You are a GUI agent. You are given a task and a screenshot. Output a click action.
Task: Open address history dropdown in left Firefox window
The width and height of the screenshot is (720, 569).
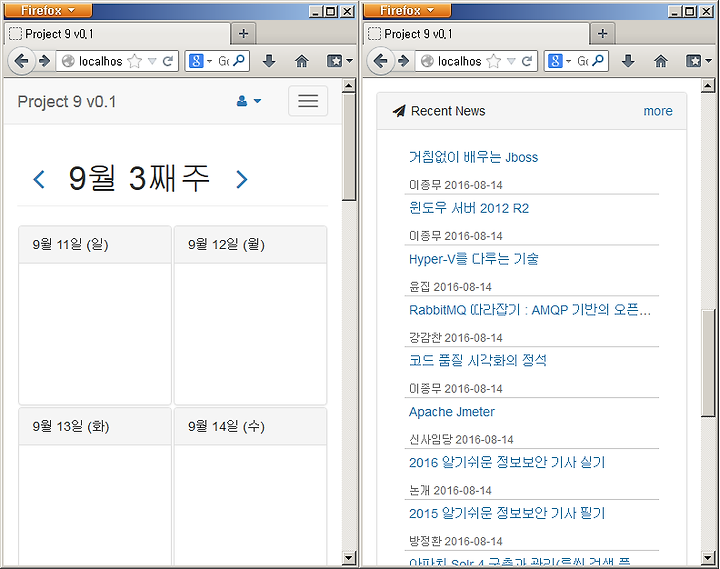tap(152, 61)
